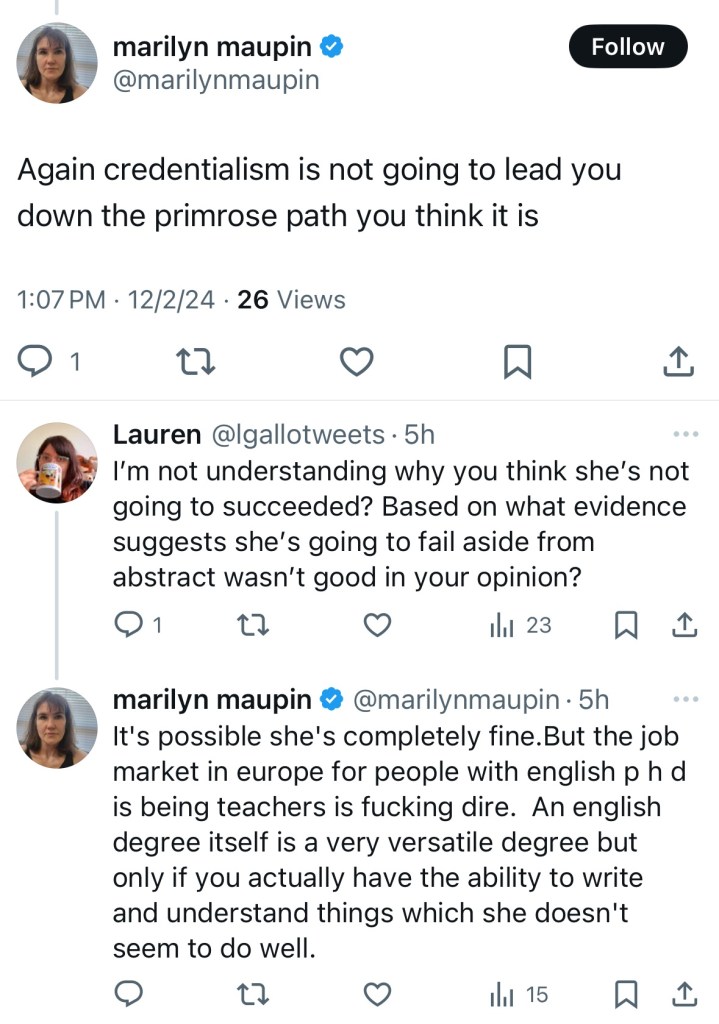The width and height of the screenshot is (719, 1024).
Task: Share the main tweet
Action: [679, 361]
